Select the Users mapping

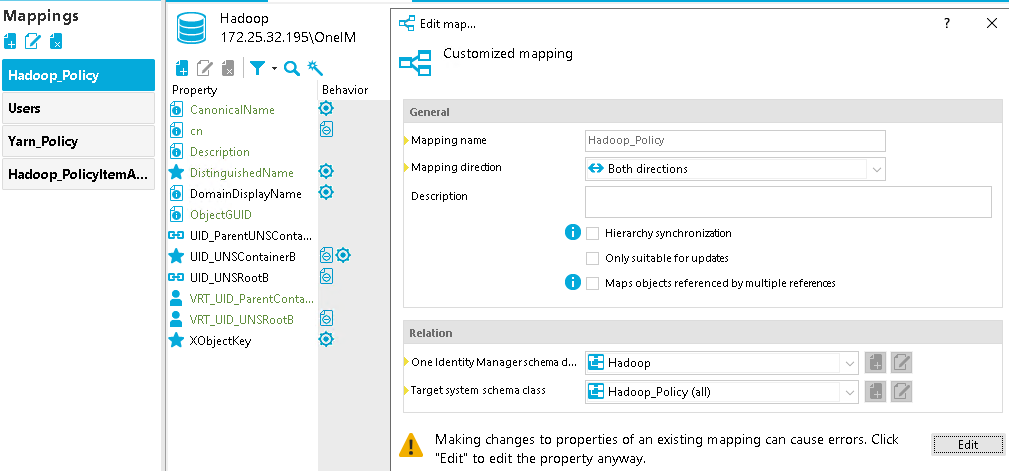pyautogui.click(x=79, y=108)
